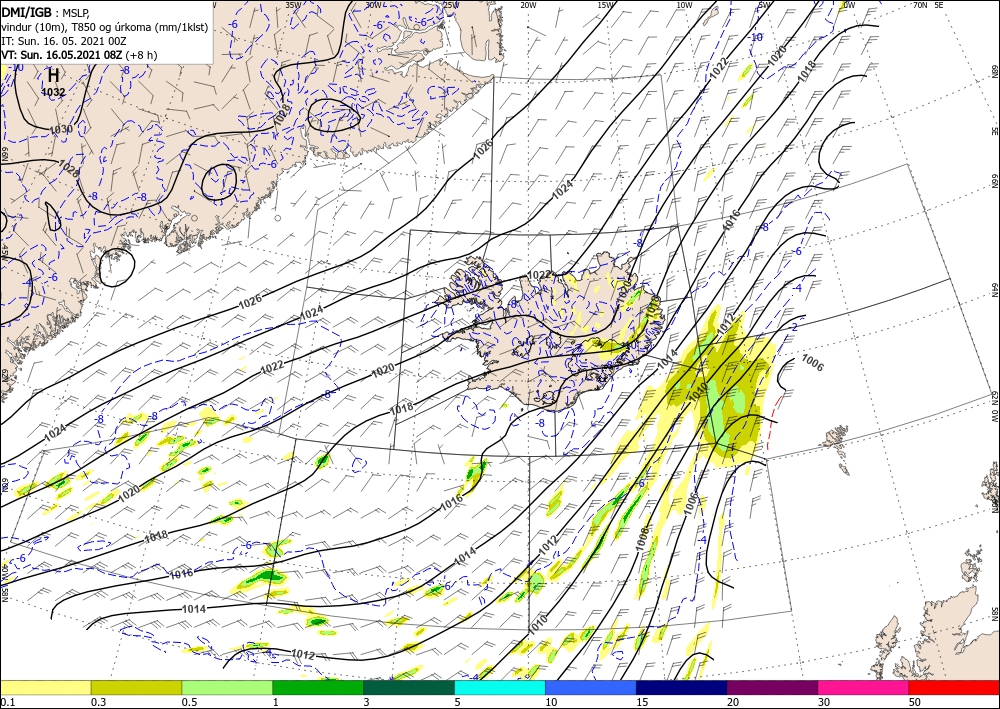Viewport: 1000px width, 709px height.
Task: Click the 1008 isobar label
Action: pos(642,538)
